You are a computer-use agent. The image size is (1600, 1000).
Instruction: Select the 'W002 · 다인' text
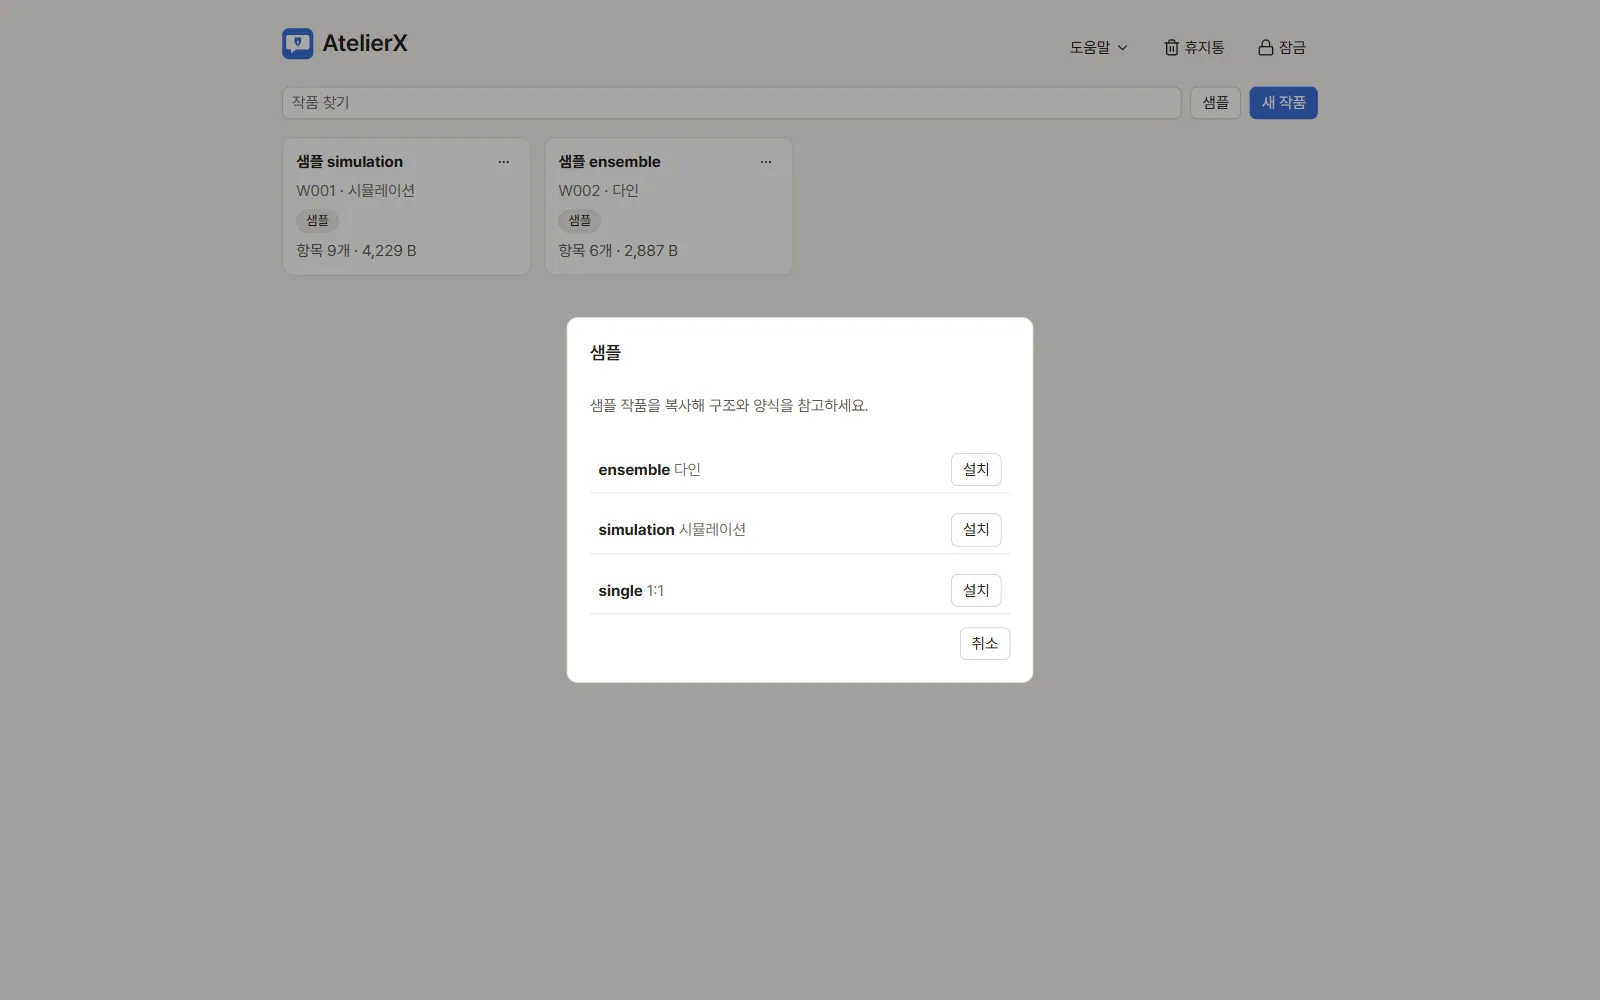click(x=598, y=191)
